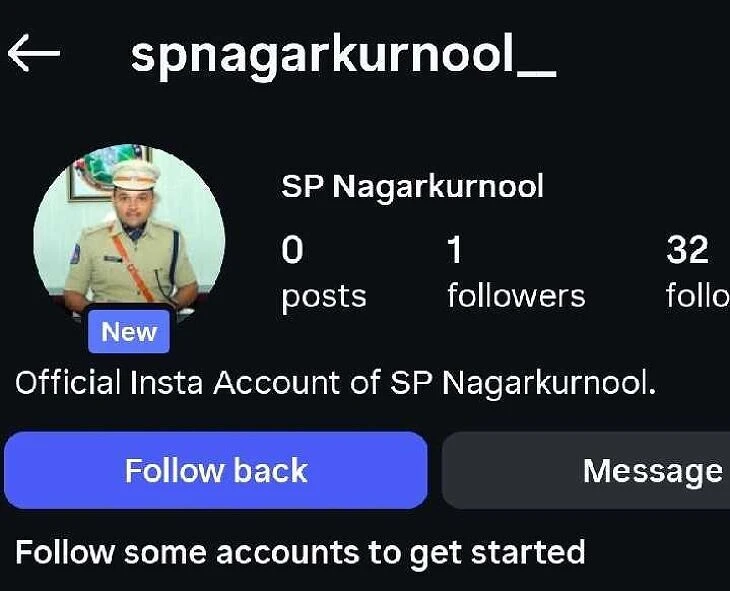Click the officer's cap in profile photo

coord(136,175)
